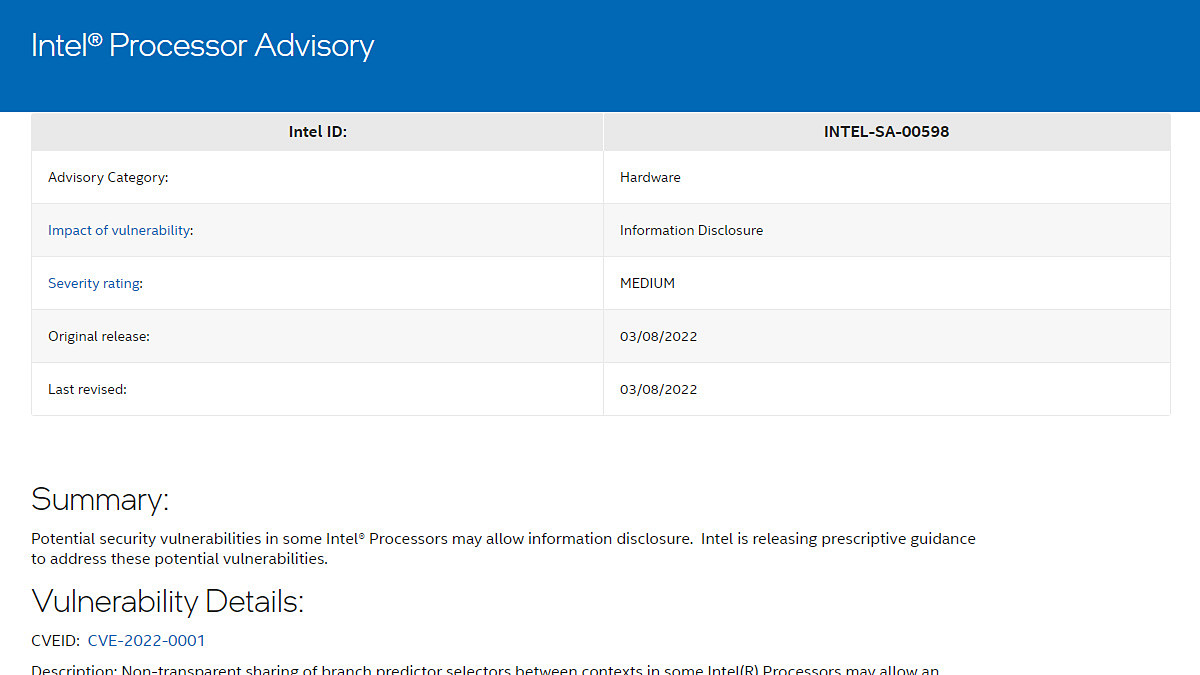Click the "Summary:" heading
This screenshot has height=675, width=1200.
(x=100, y=499)
